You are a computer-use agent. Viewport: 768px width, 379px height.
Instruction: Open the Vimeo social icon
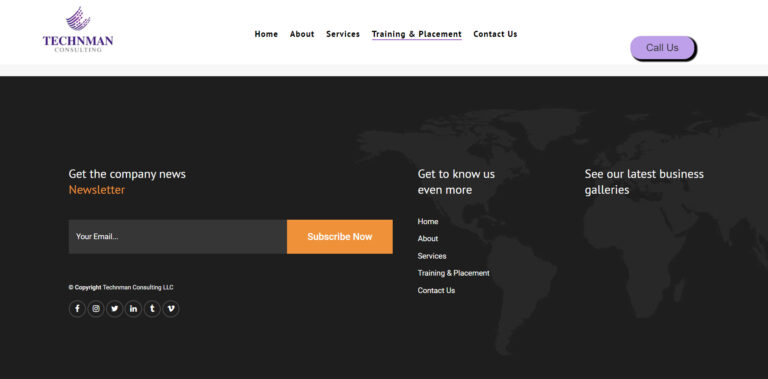(x=171, y=309)
